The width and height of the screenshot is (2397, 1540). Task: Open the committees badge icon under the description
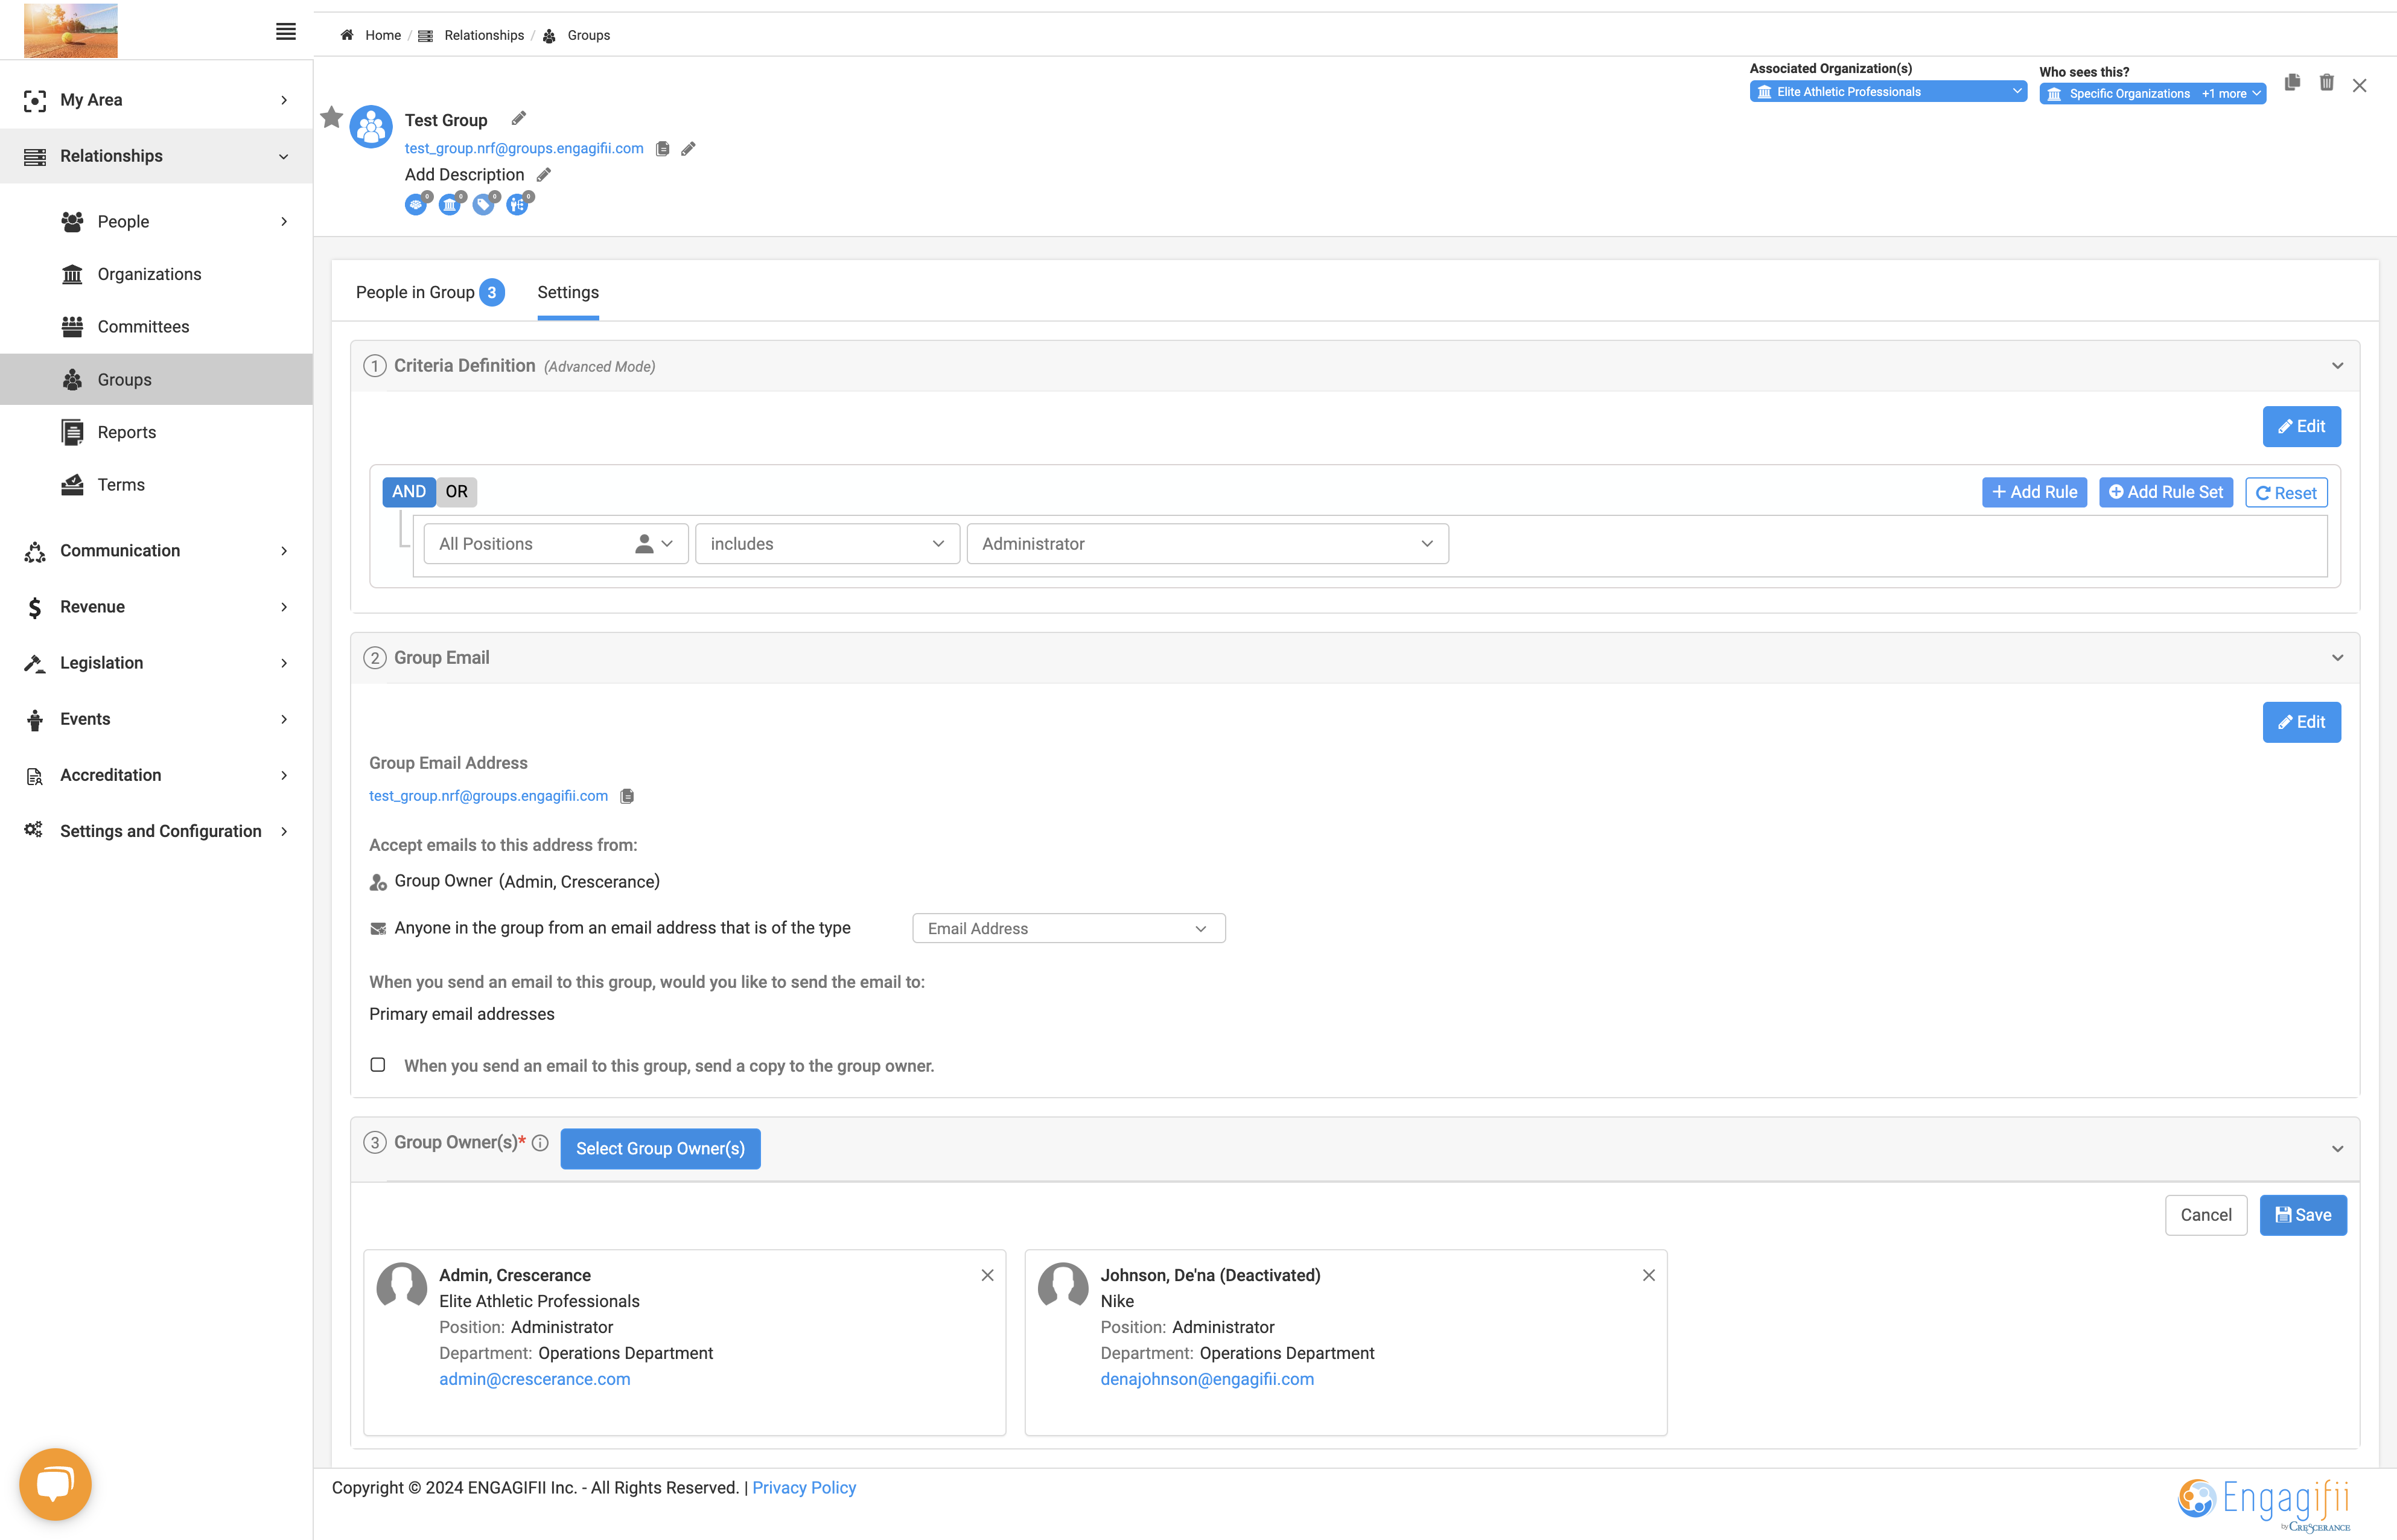[417, 203]
